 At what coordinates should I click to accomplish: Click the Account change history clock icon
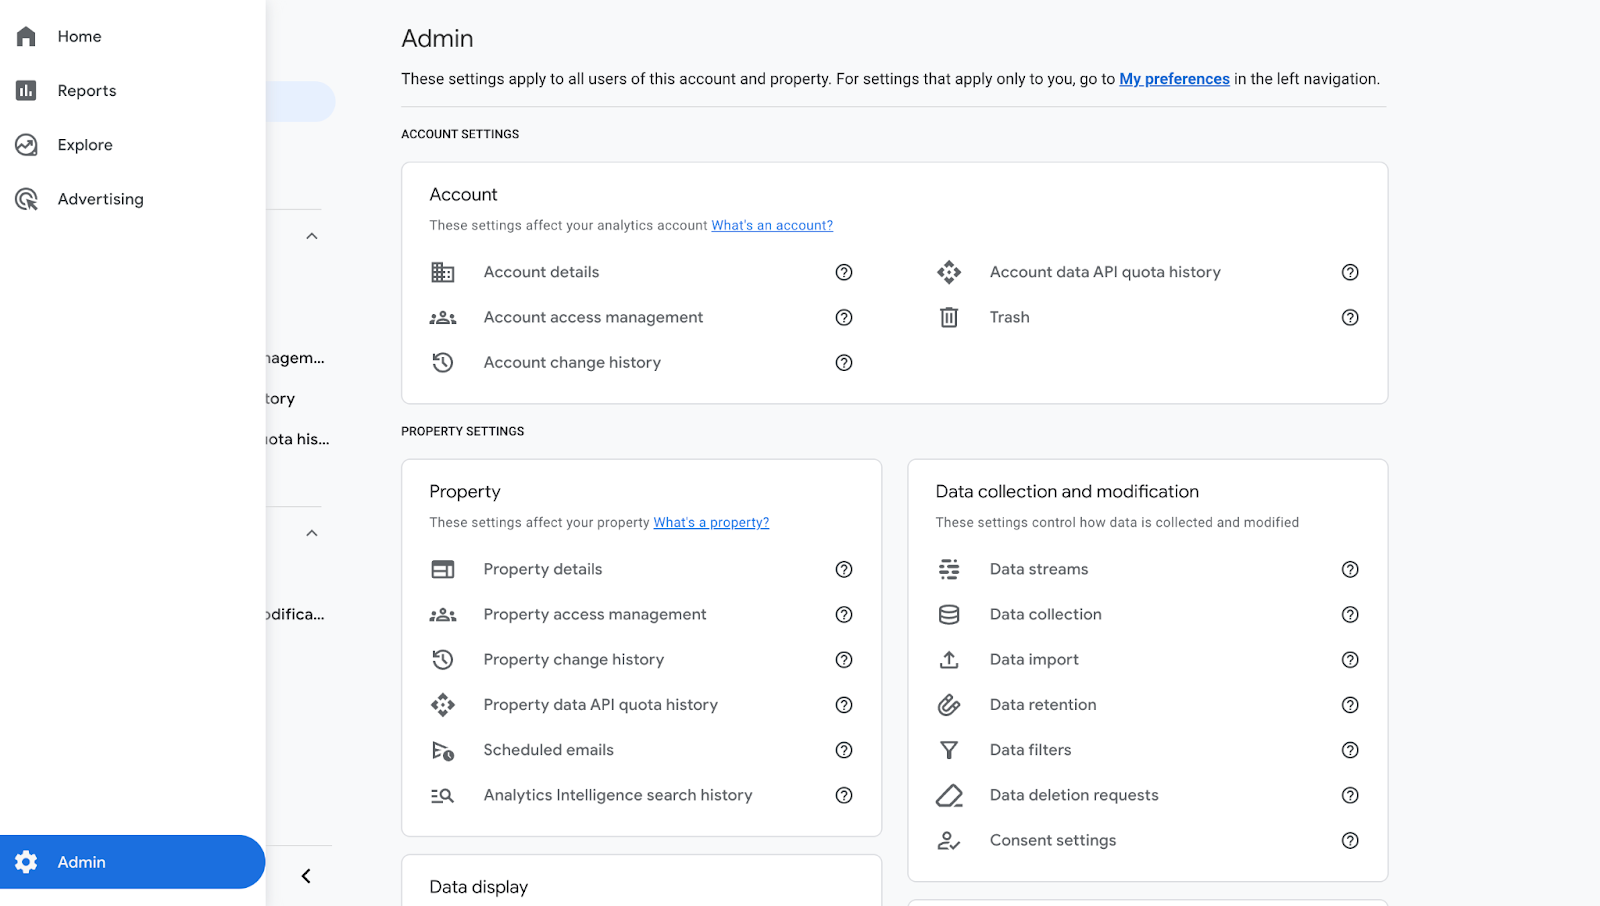(443, 363)
